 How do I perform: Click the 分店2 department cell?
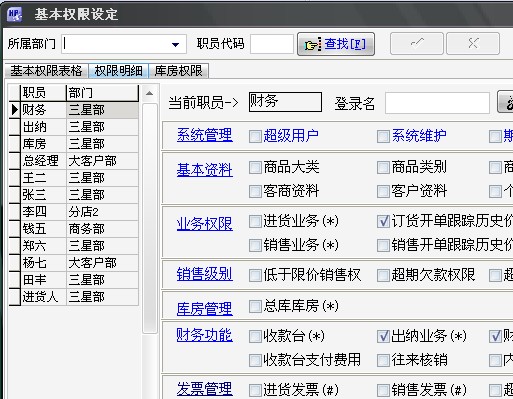(x=102, y=212)
